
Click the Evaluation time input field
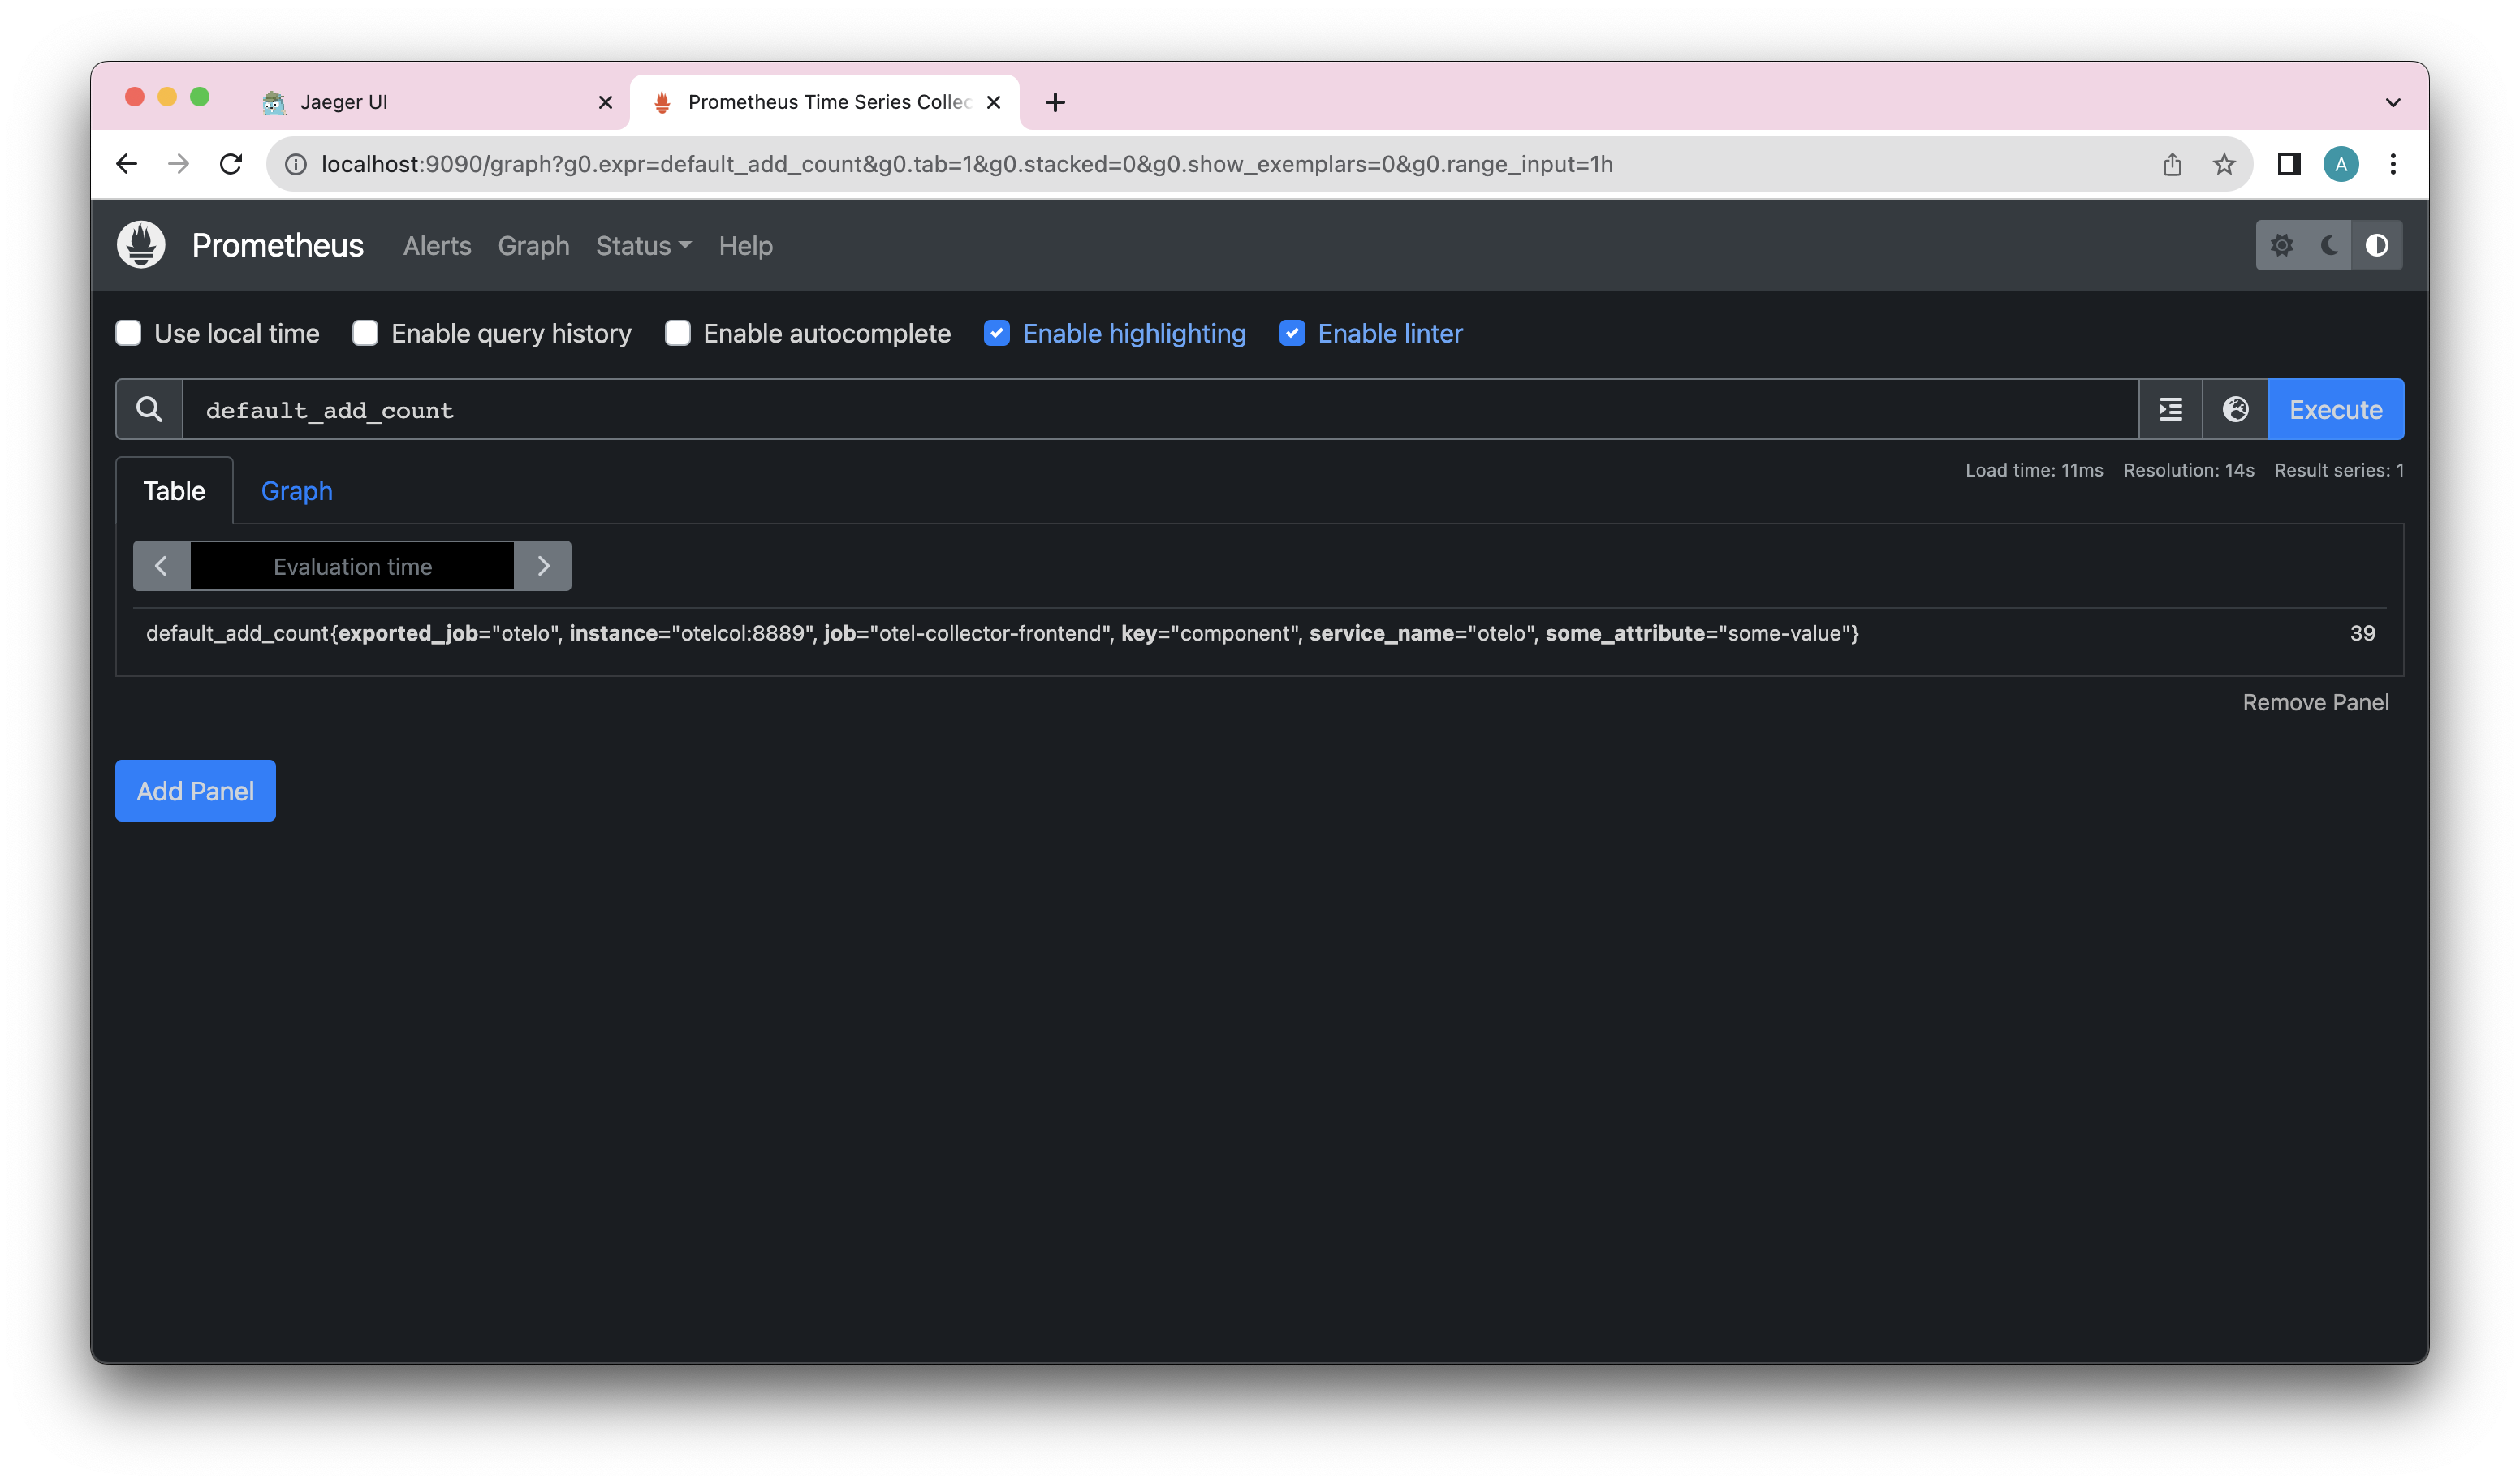pos(352,565)
